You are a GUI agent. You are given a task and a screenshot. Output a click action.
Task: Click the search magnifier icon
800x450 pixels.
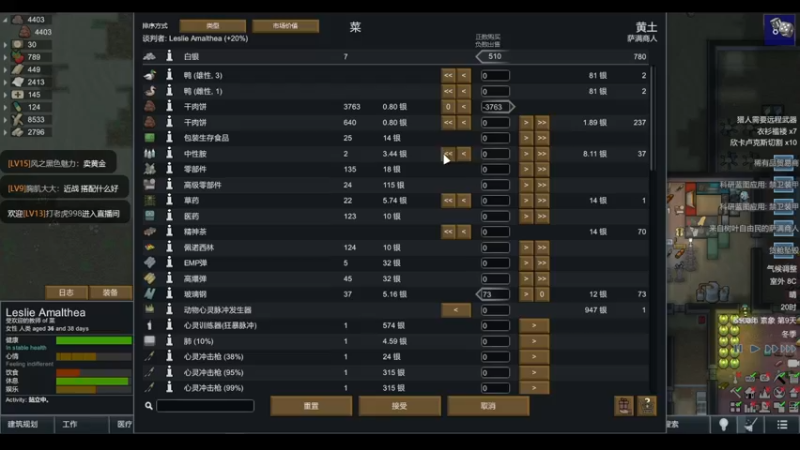(x=148, y=406)
